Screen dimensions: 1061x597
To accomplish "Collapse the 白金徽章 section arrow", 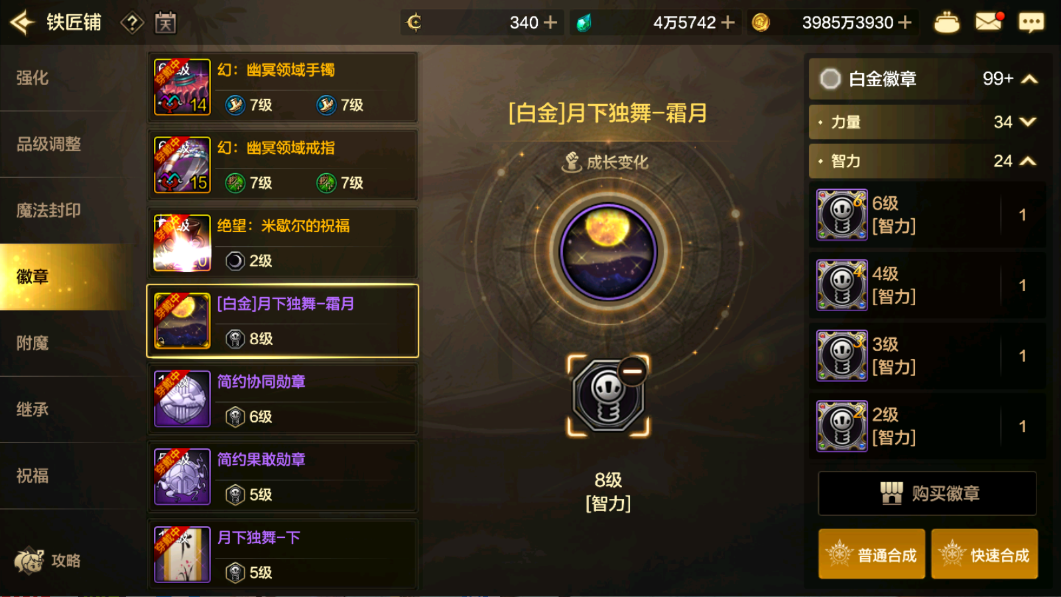I will pyautogui.click(x=1029, y=79).
